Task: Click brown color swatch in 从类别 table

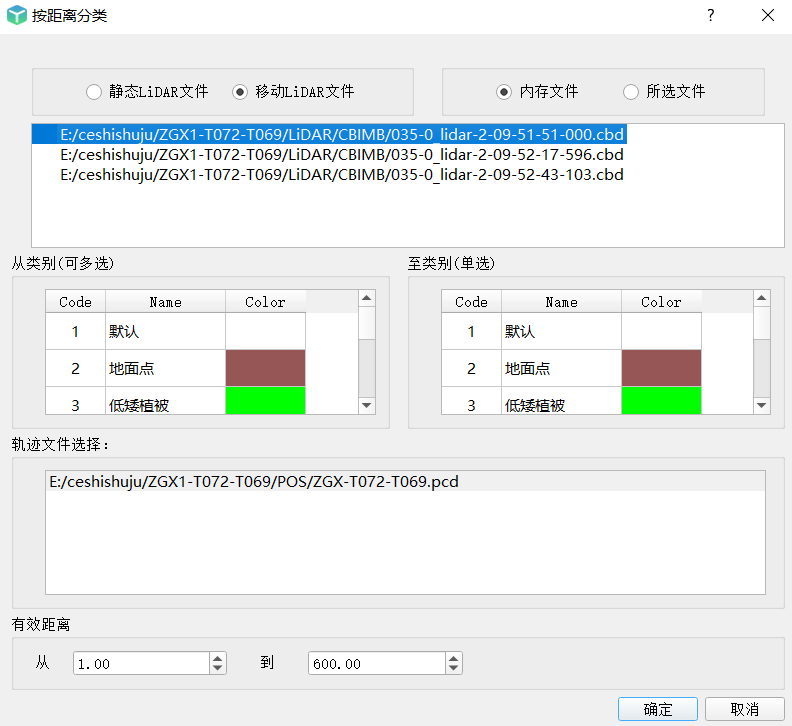Action: pyautogui.click(x=265, y=368)
